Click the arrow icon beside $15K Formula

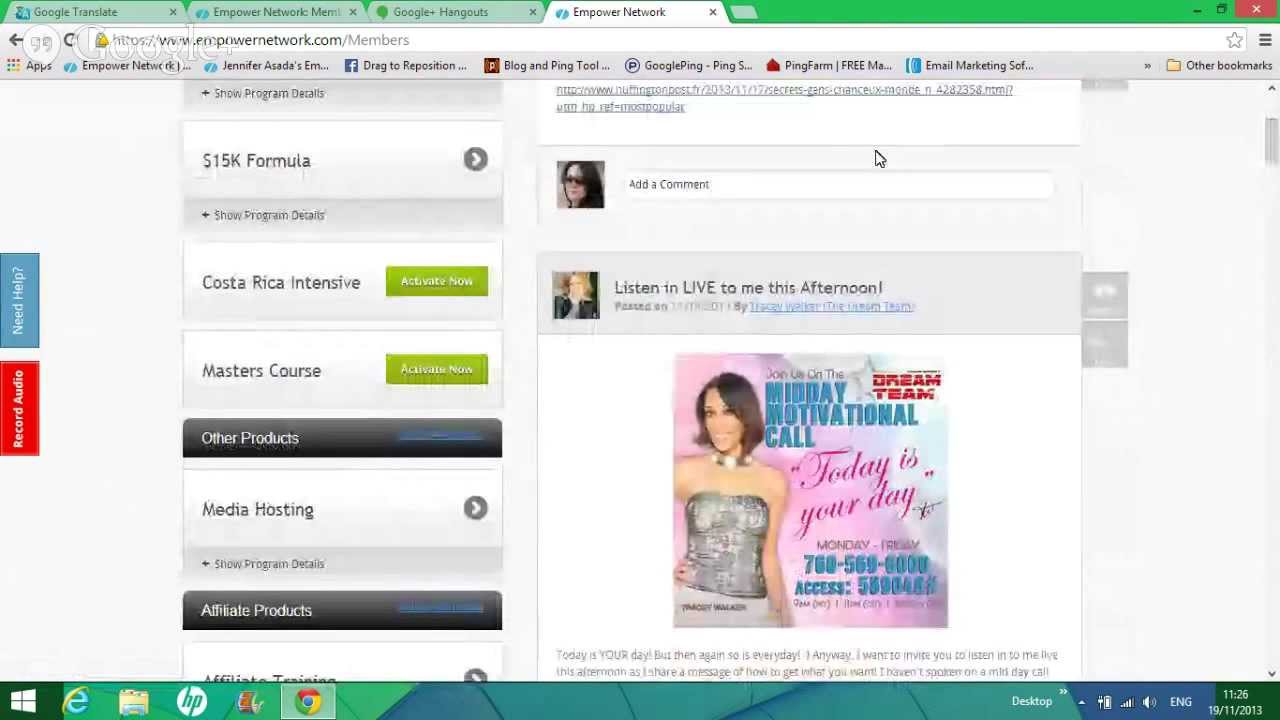click(x=475, y=160)
